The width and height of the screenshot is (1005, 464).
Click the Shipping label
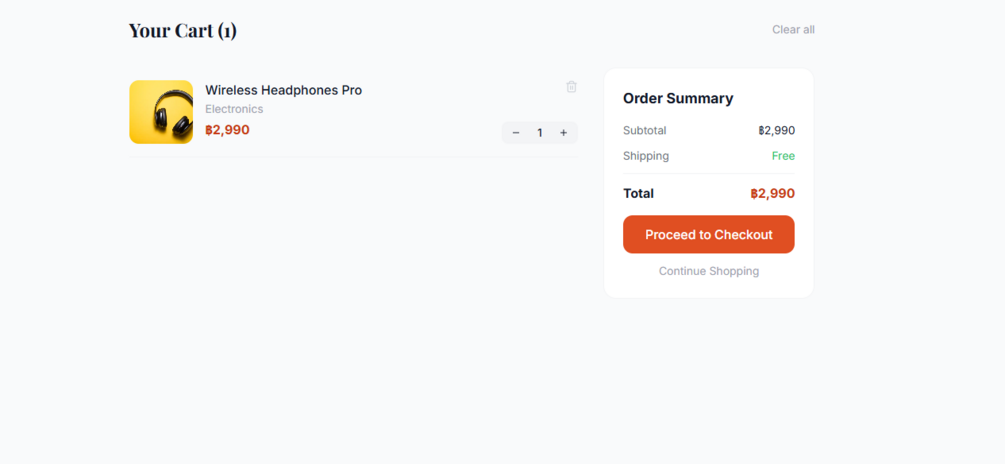pyautogui.click(x=645, y=156)
